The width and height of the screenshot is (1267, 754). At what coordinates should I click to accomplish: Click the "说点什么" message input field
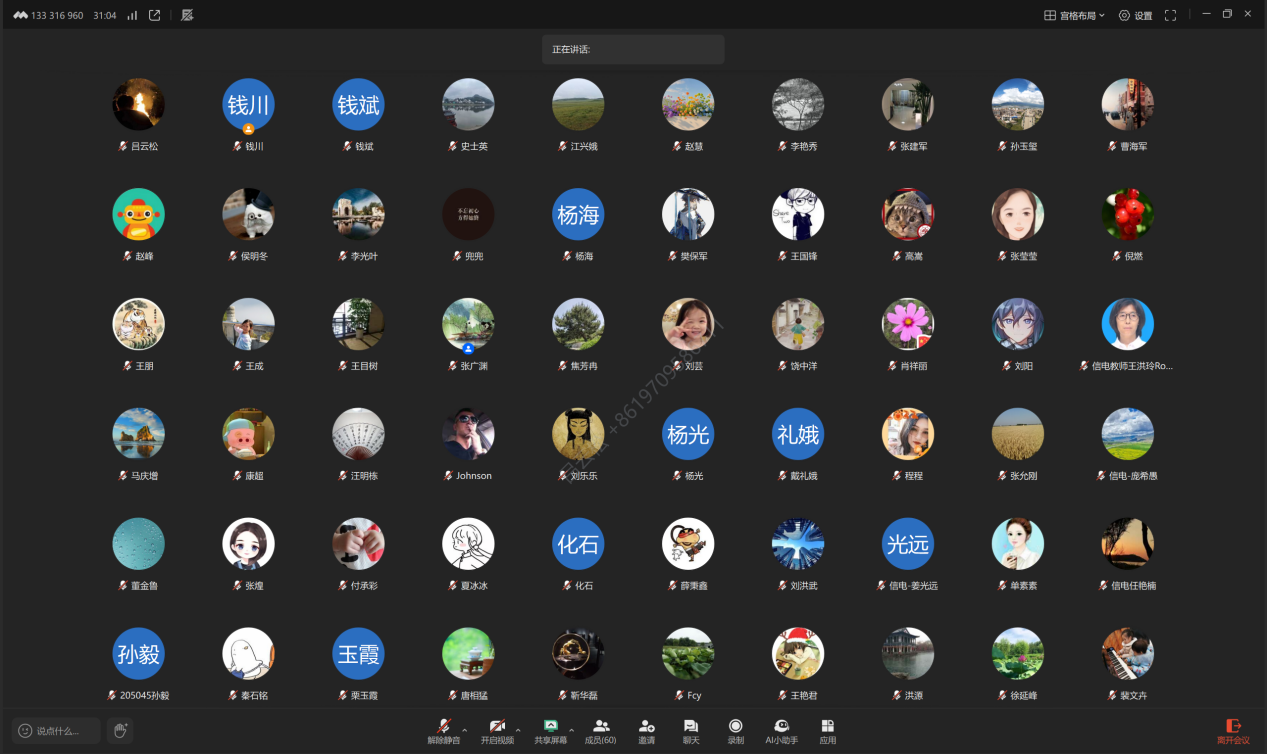(57, 731)
